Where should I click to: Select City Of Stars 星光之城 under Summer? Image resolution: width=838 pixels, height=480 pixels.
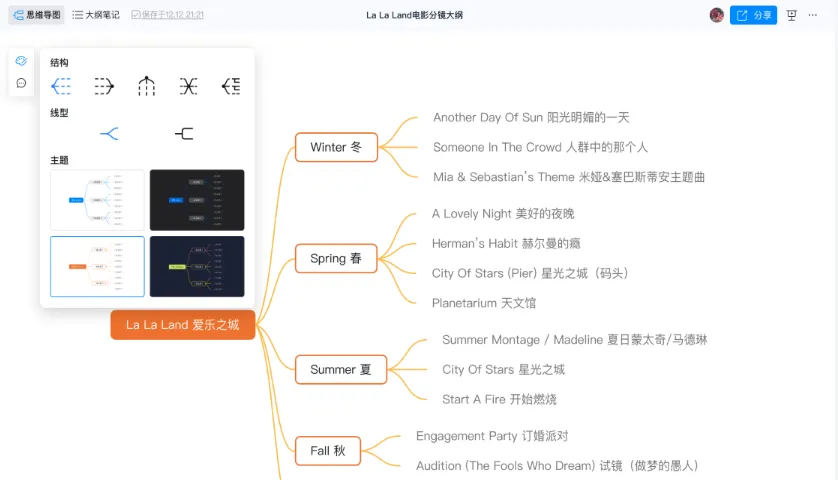coord(503,369)
